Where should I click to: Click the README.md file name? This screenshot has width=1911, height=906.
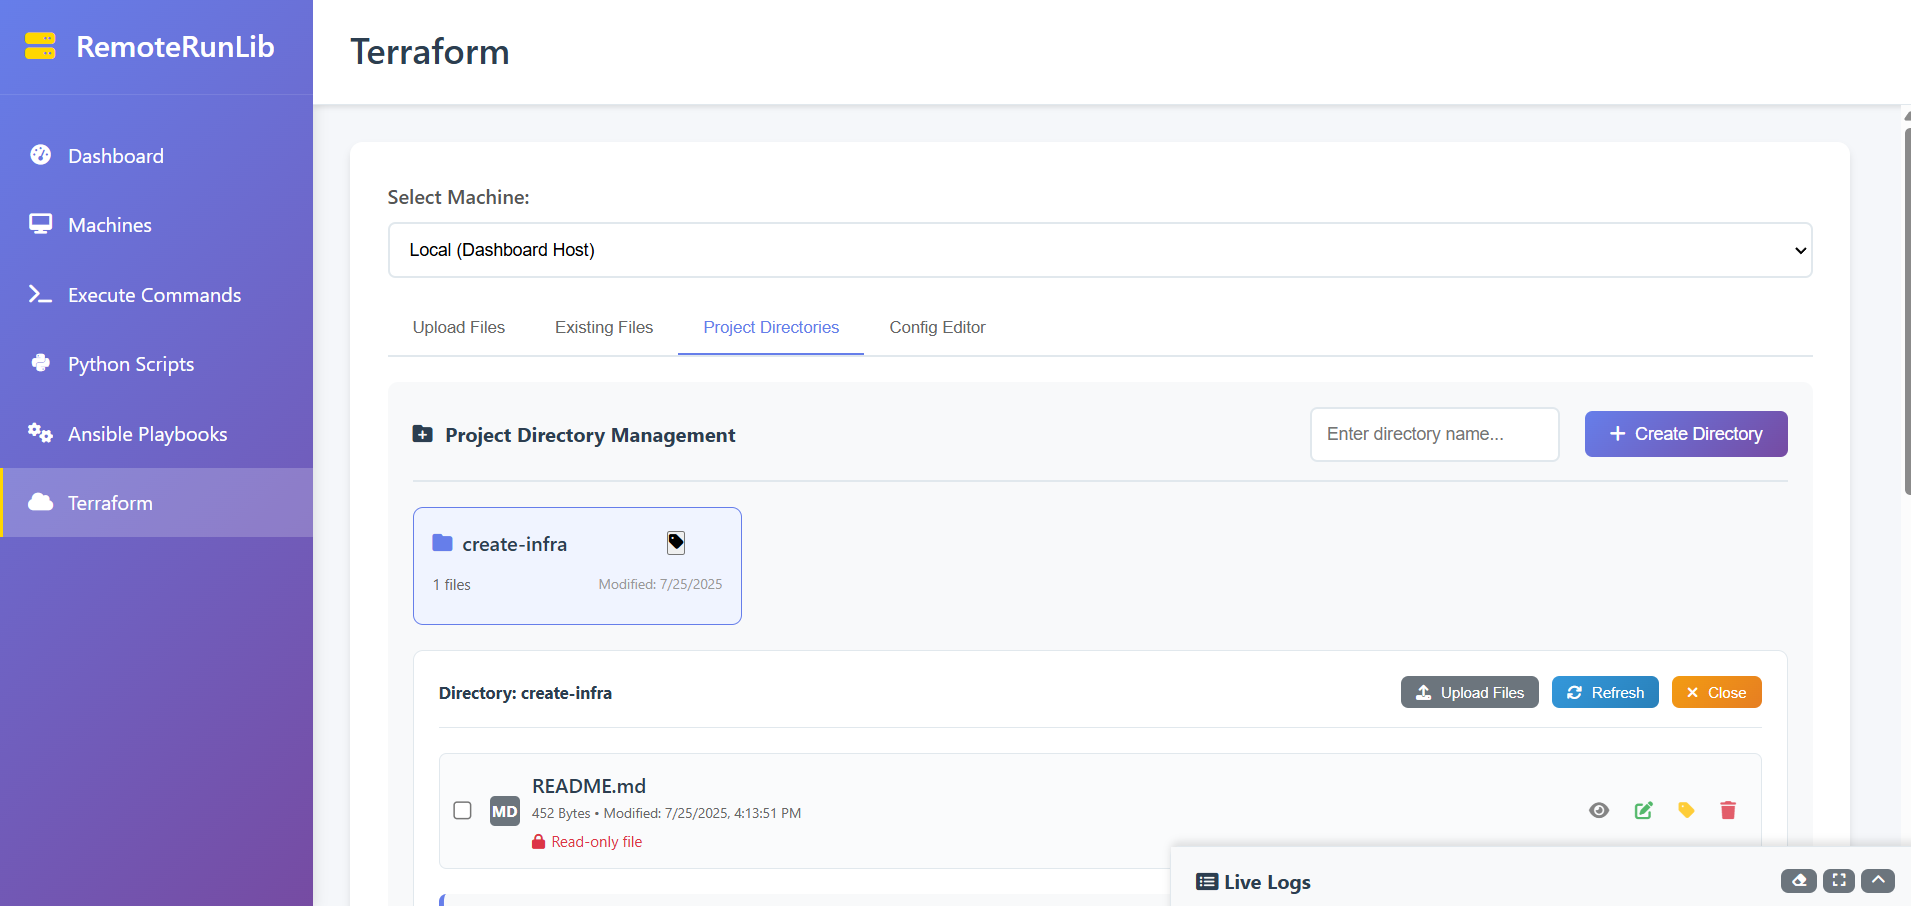pos(589,786)
